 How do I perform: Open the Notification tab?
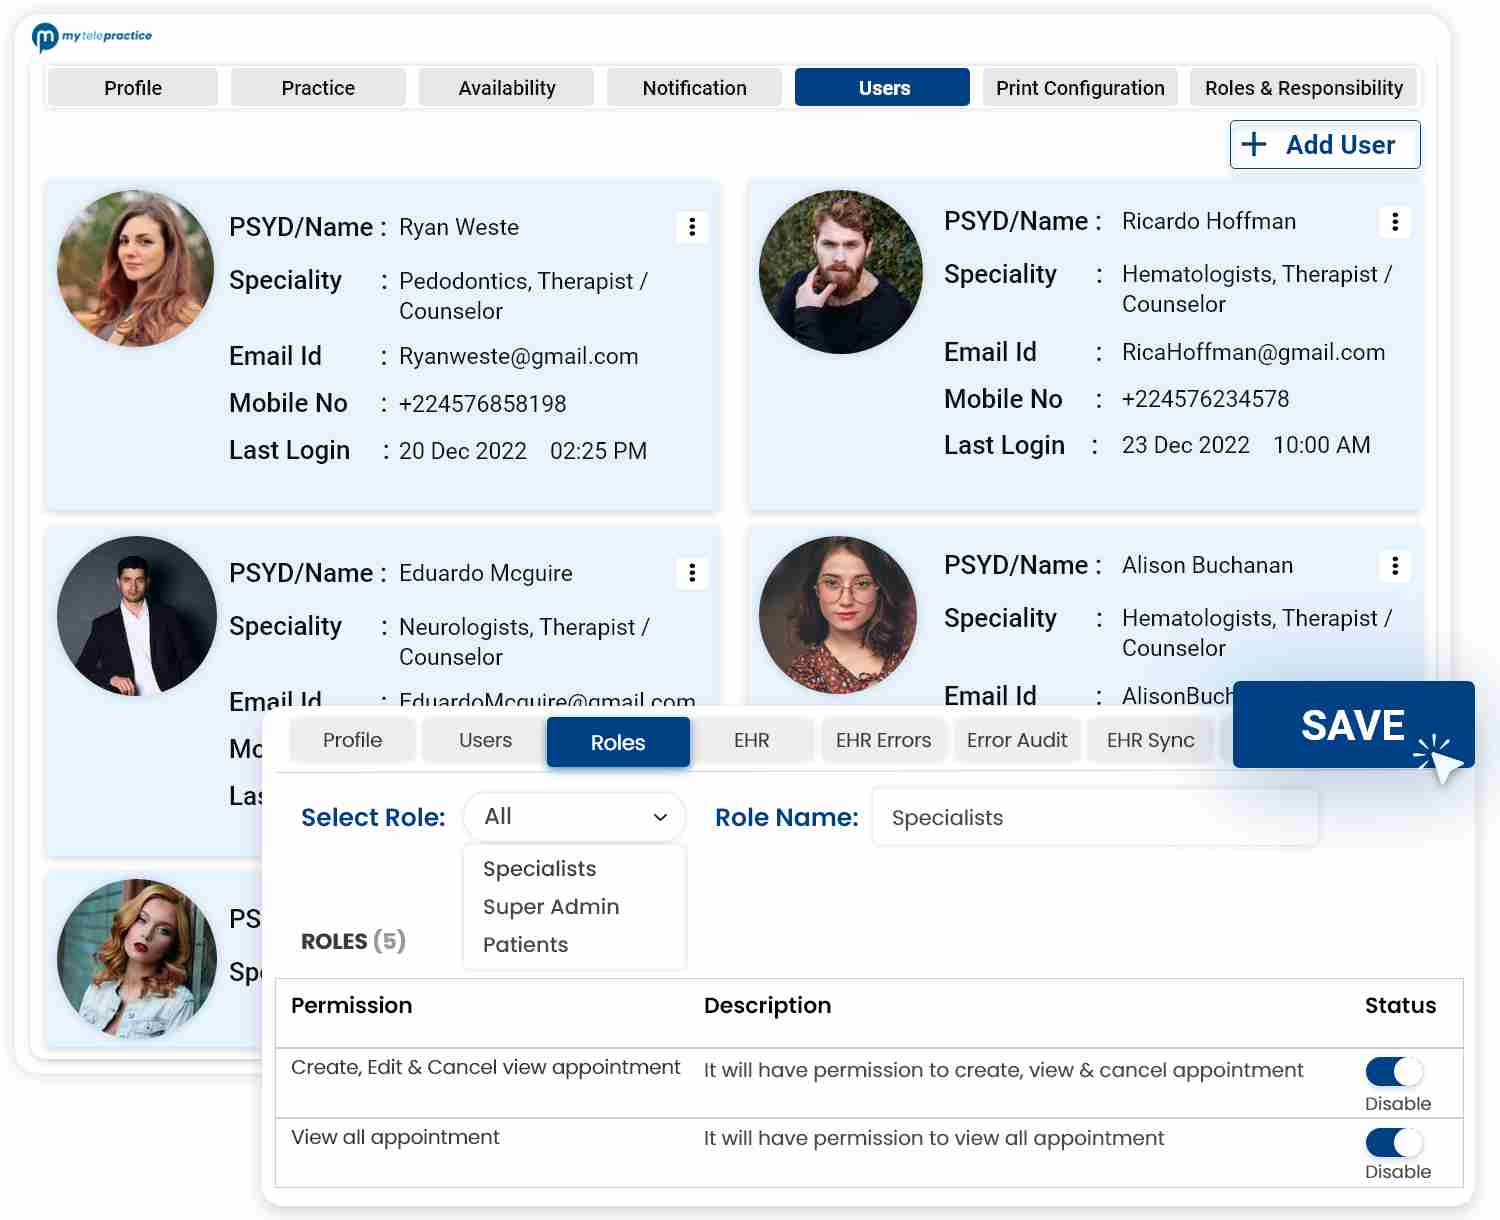coord(694,87)
